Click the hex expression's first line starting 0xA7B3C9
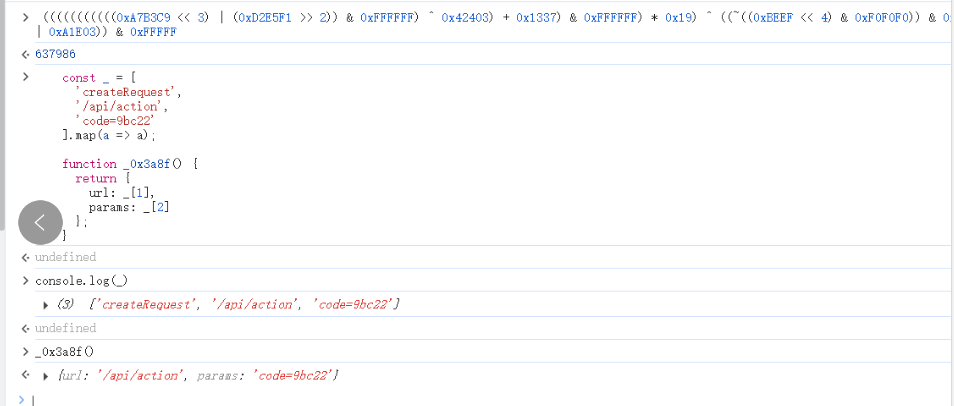 click(496, 18)
